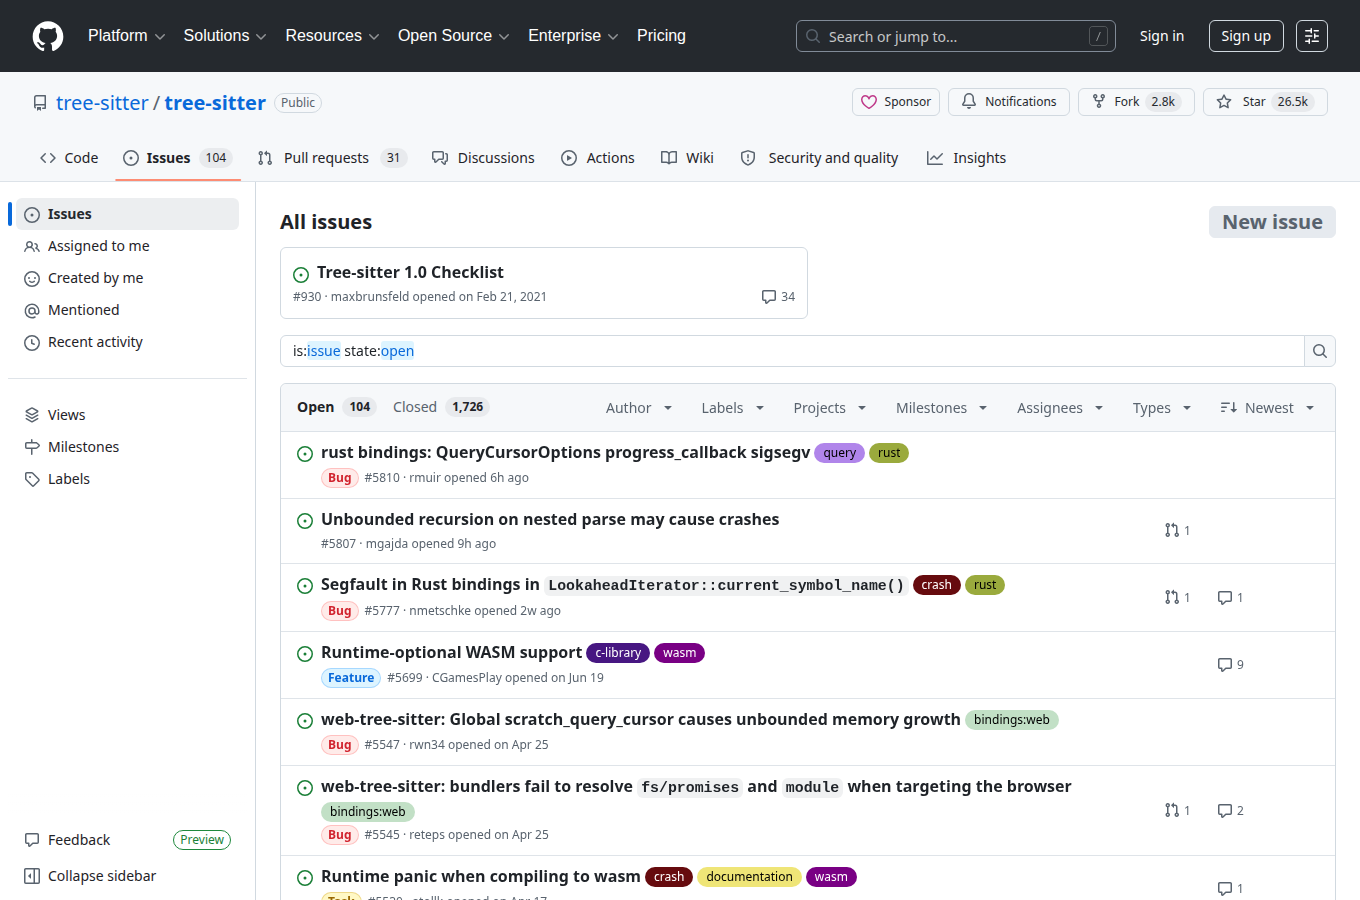1360x900 pixels.
Task: Open Views in the sidebar
Action: tap(127, 415)
